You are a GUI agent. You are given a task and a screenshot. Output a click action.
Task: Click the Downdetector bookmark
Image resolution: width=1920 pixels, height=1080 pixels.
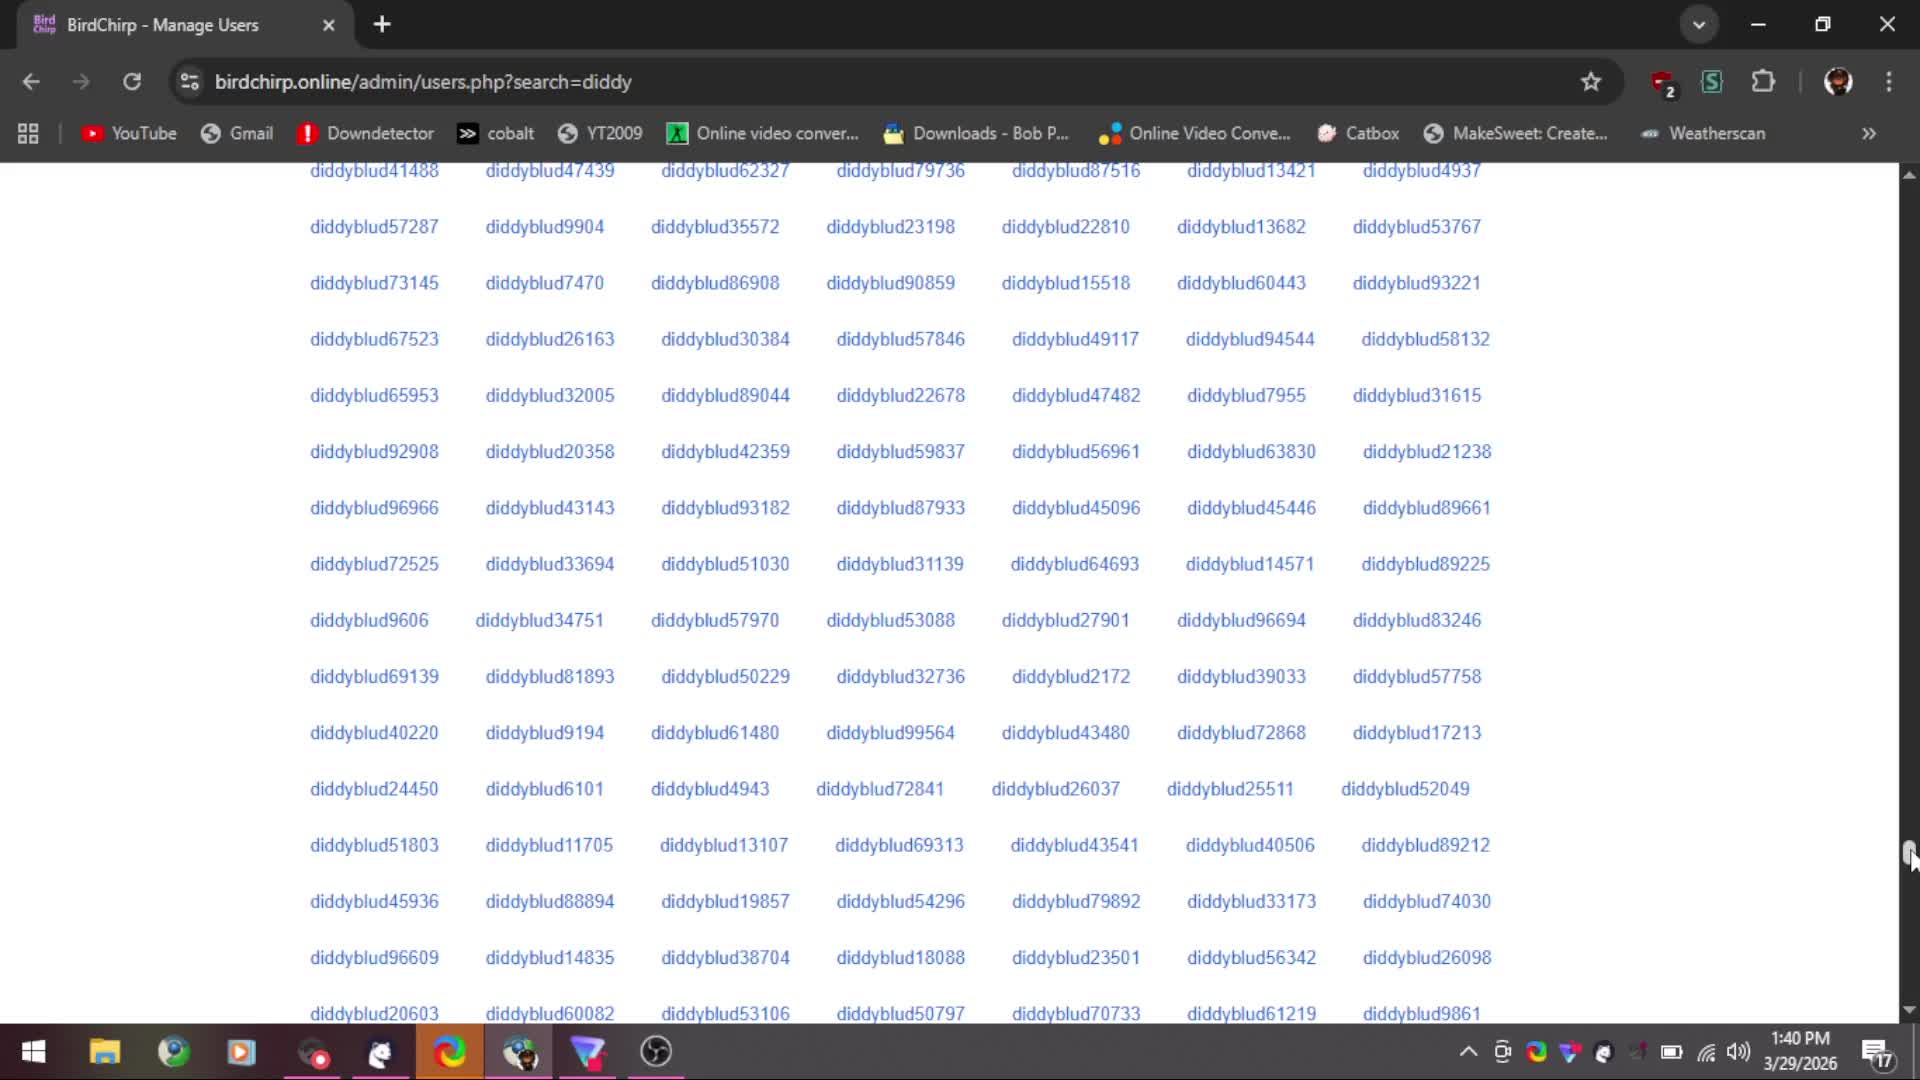[x=366, y=133]
